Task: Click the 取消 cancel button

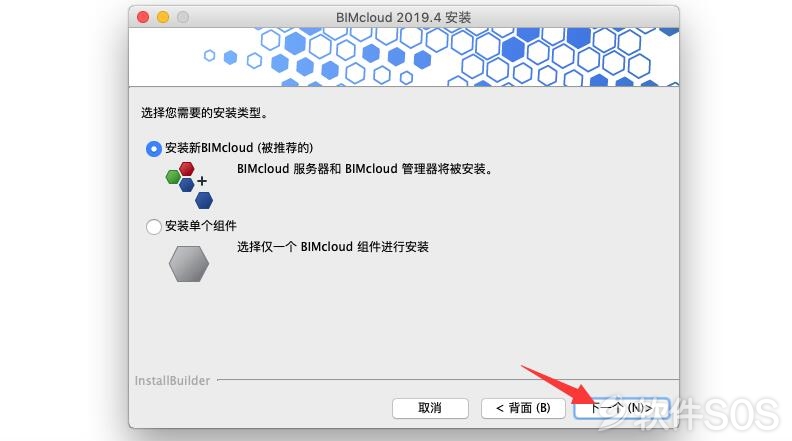Action: [x=430, y=408]
